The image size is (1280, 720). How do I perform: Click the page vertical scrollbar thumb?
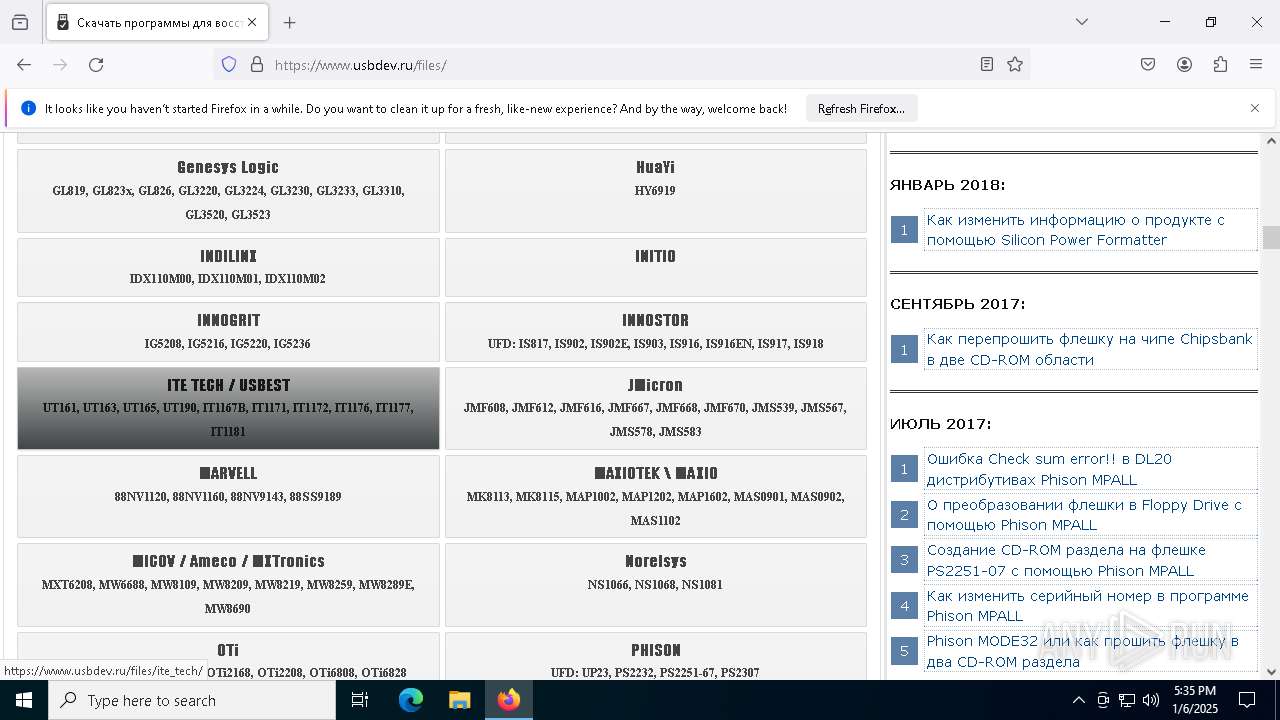click(x=1271, y=237)
